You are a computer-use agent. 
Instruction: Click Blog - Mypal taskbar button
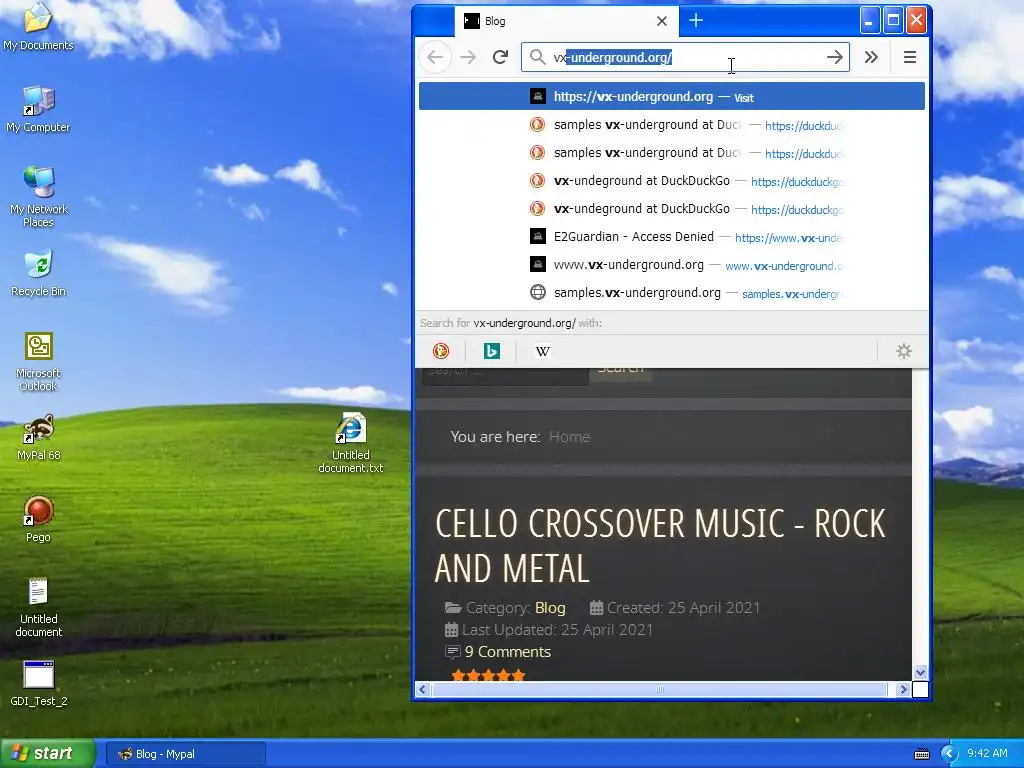pyautogui.click(x=185, y=754)
